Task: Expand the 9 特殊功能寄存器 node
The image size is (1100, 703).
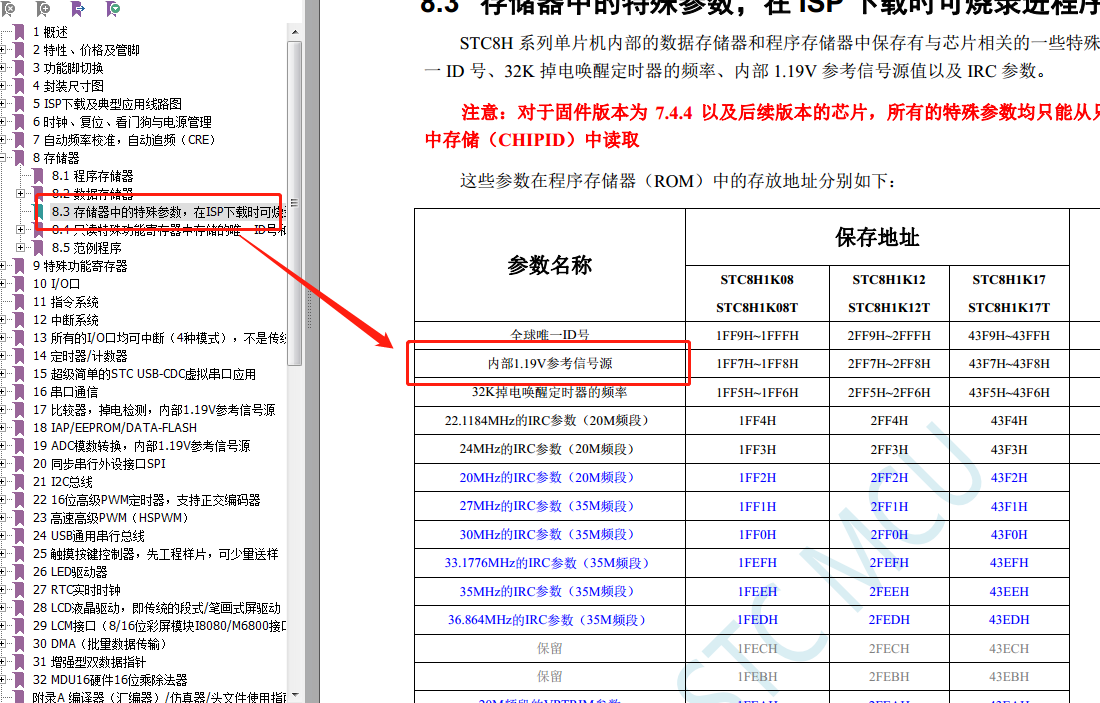Action: pos(3,266)
